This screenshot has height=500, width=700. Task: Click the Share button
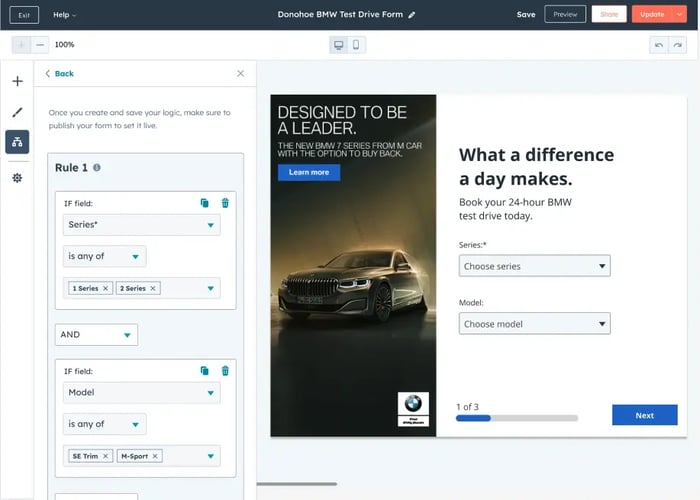coord(609,14)
